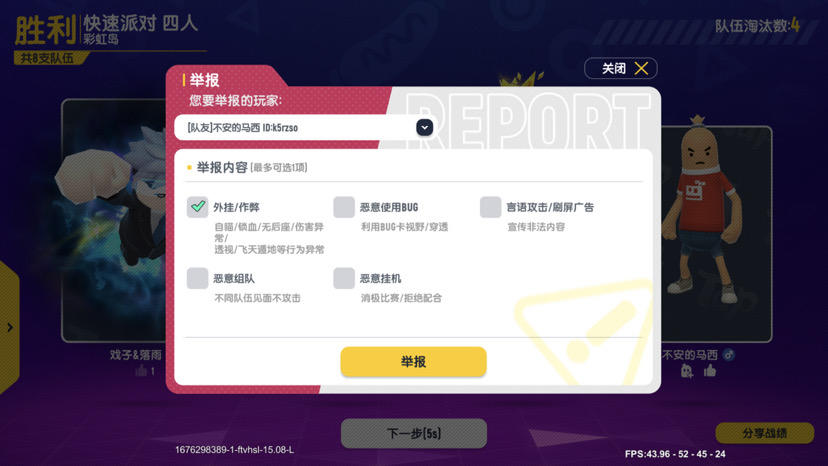
Task: Click the 分享战绩 share button
Action: click(765, 433)
